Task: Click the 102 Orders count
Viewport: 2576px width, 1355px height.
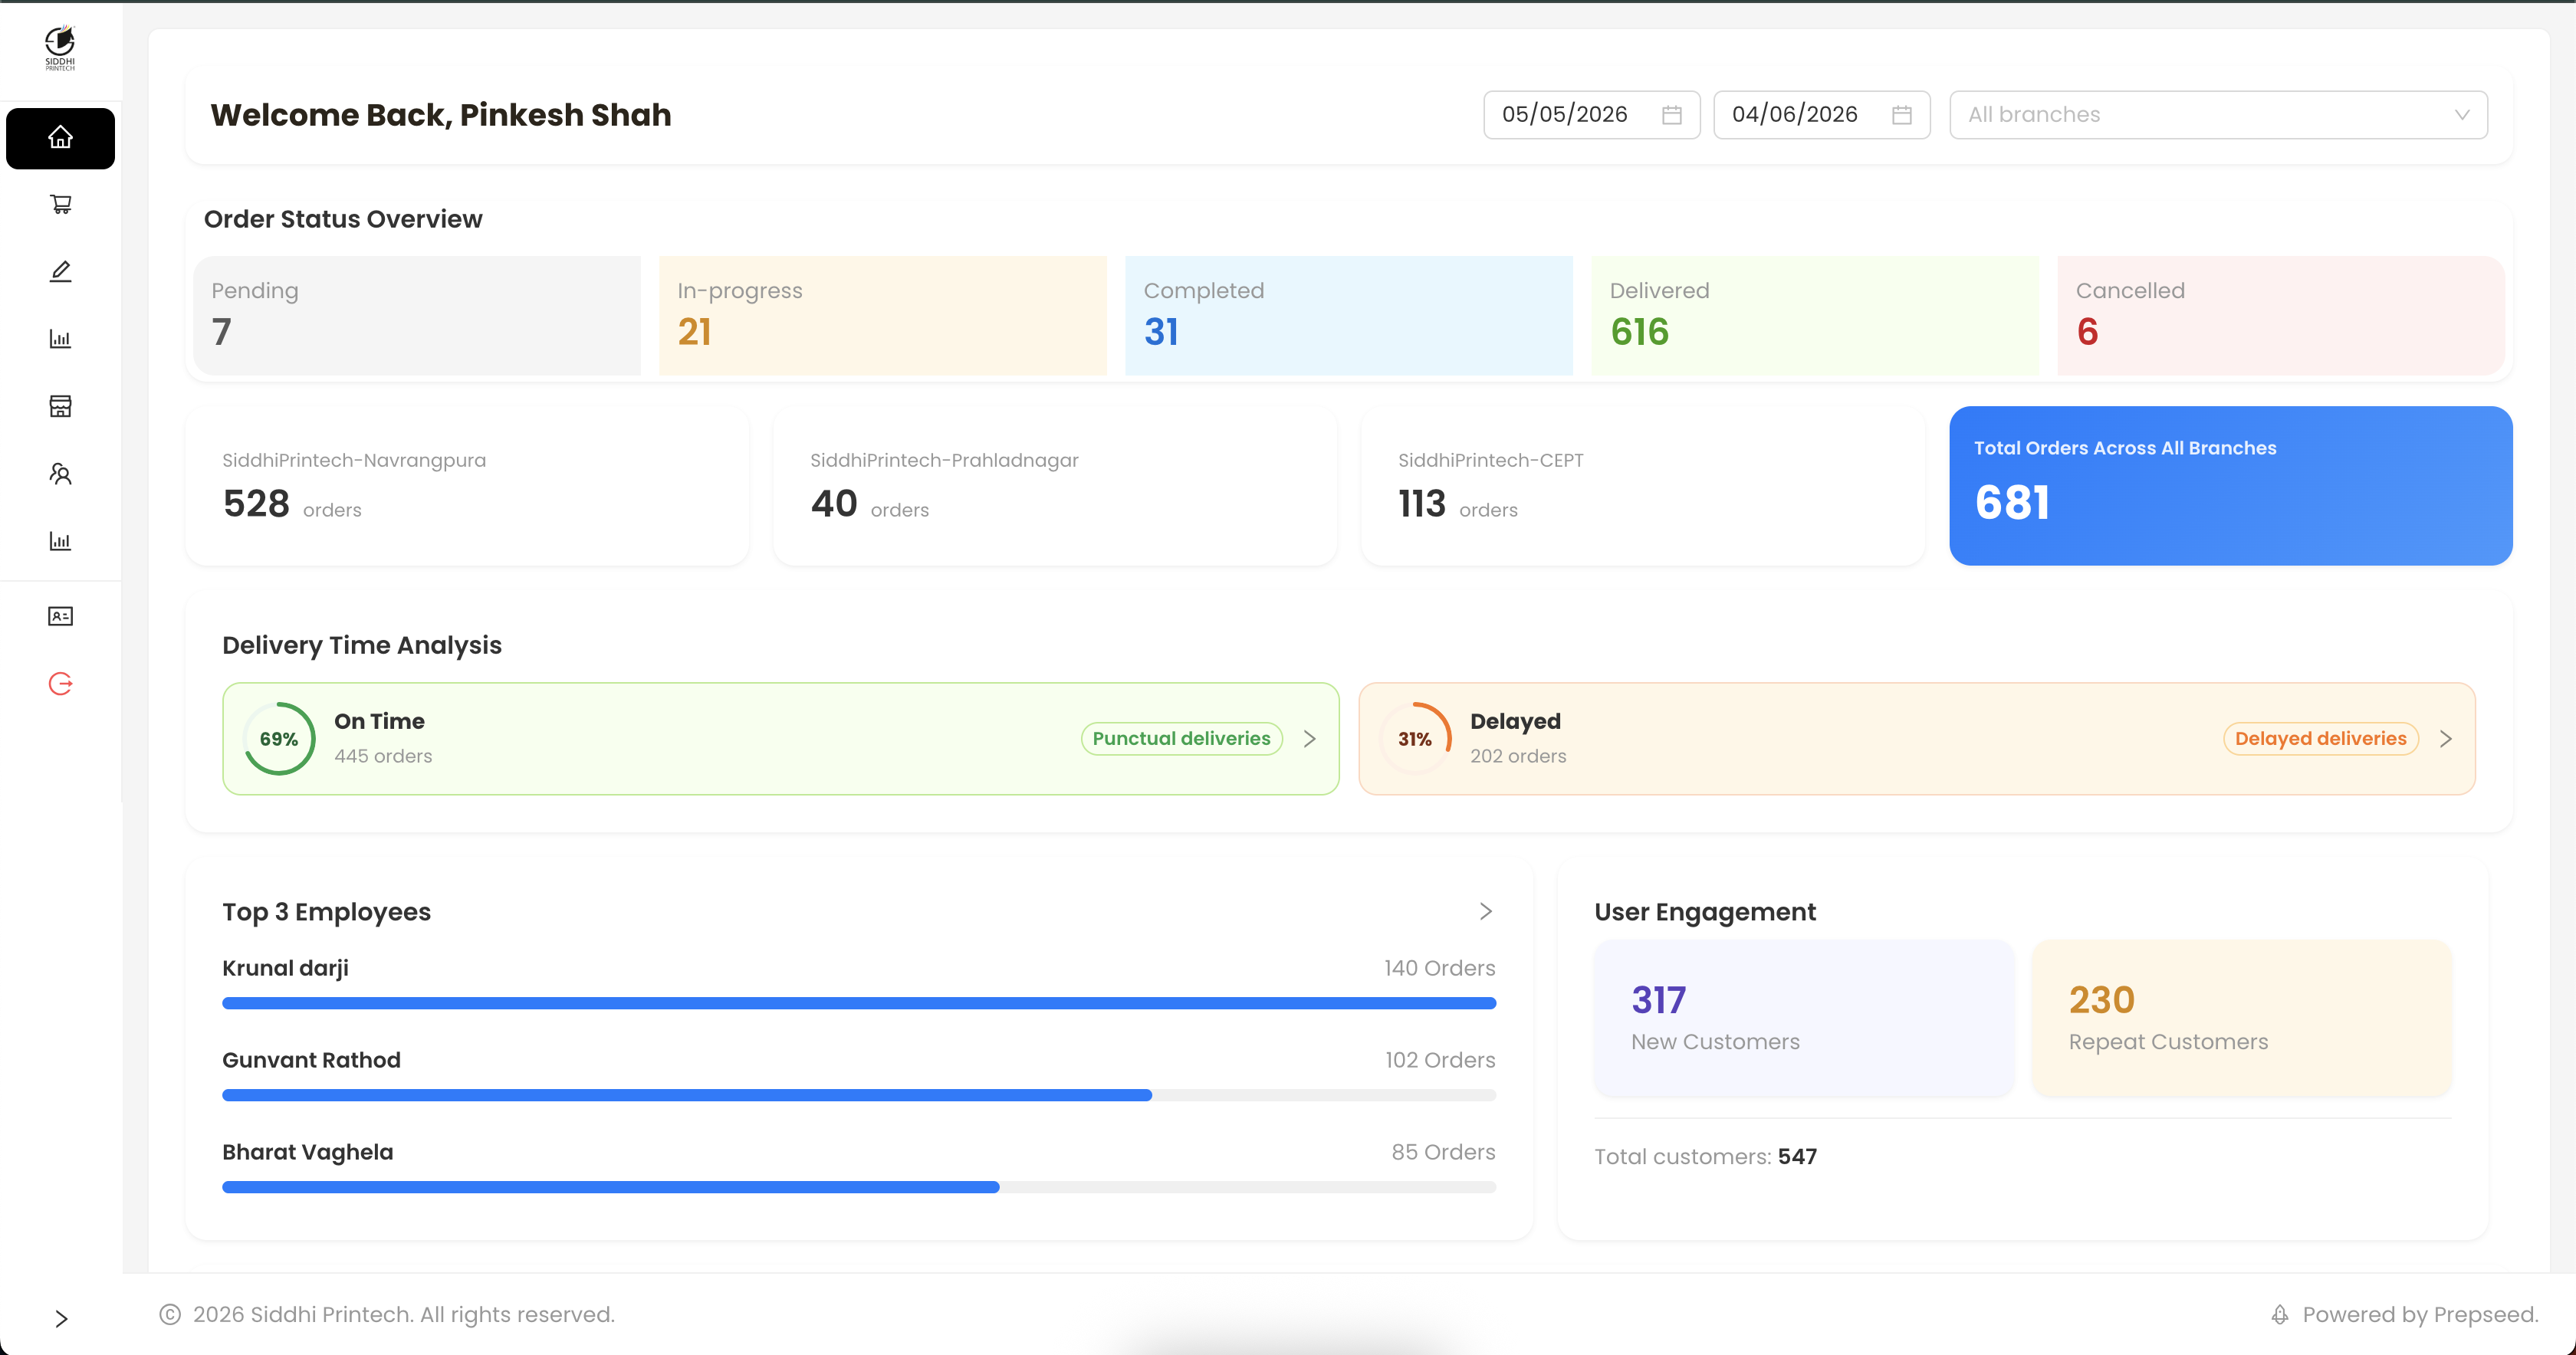Action: 1440,1060
